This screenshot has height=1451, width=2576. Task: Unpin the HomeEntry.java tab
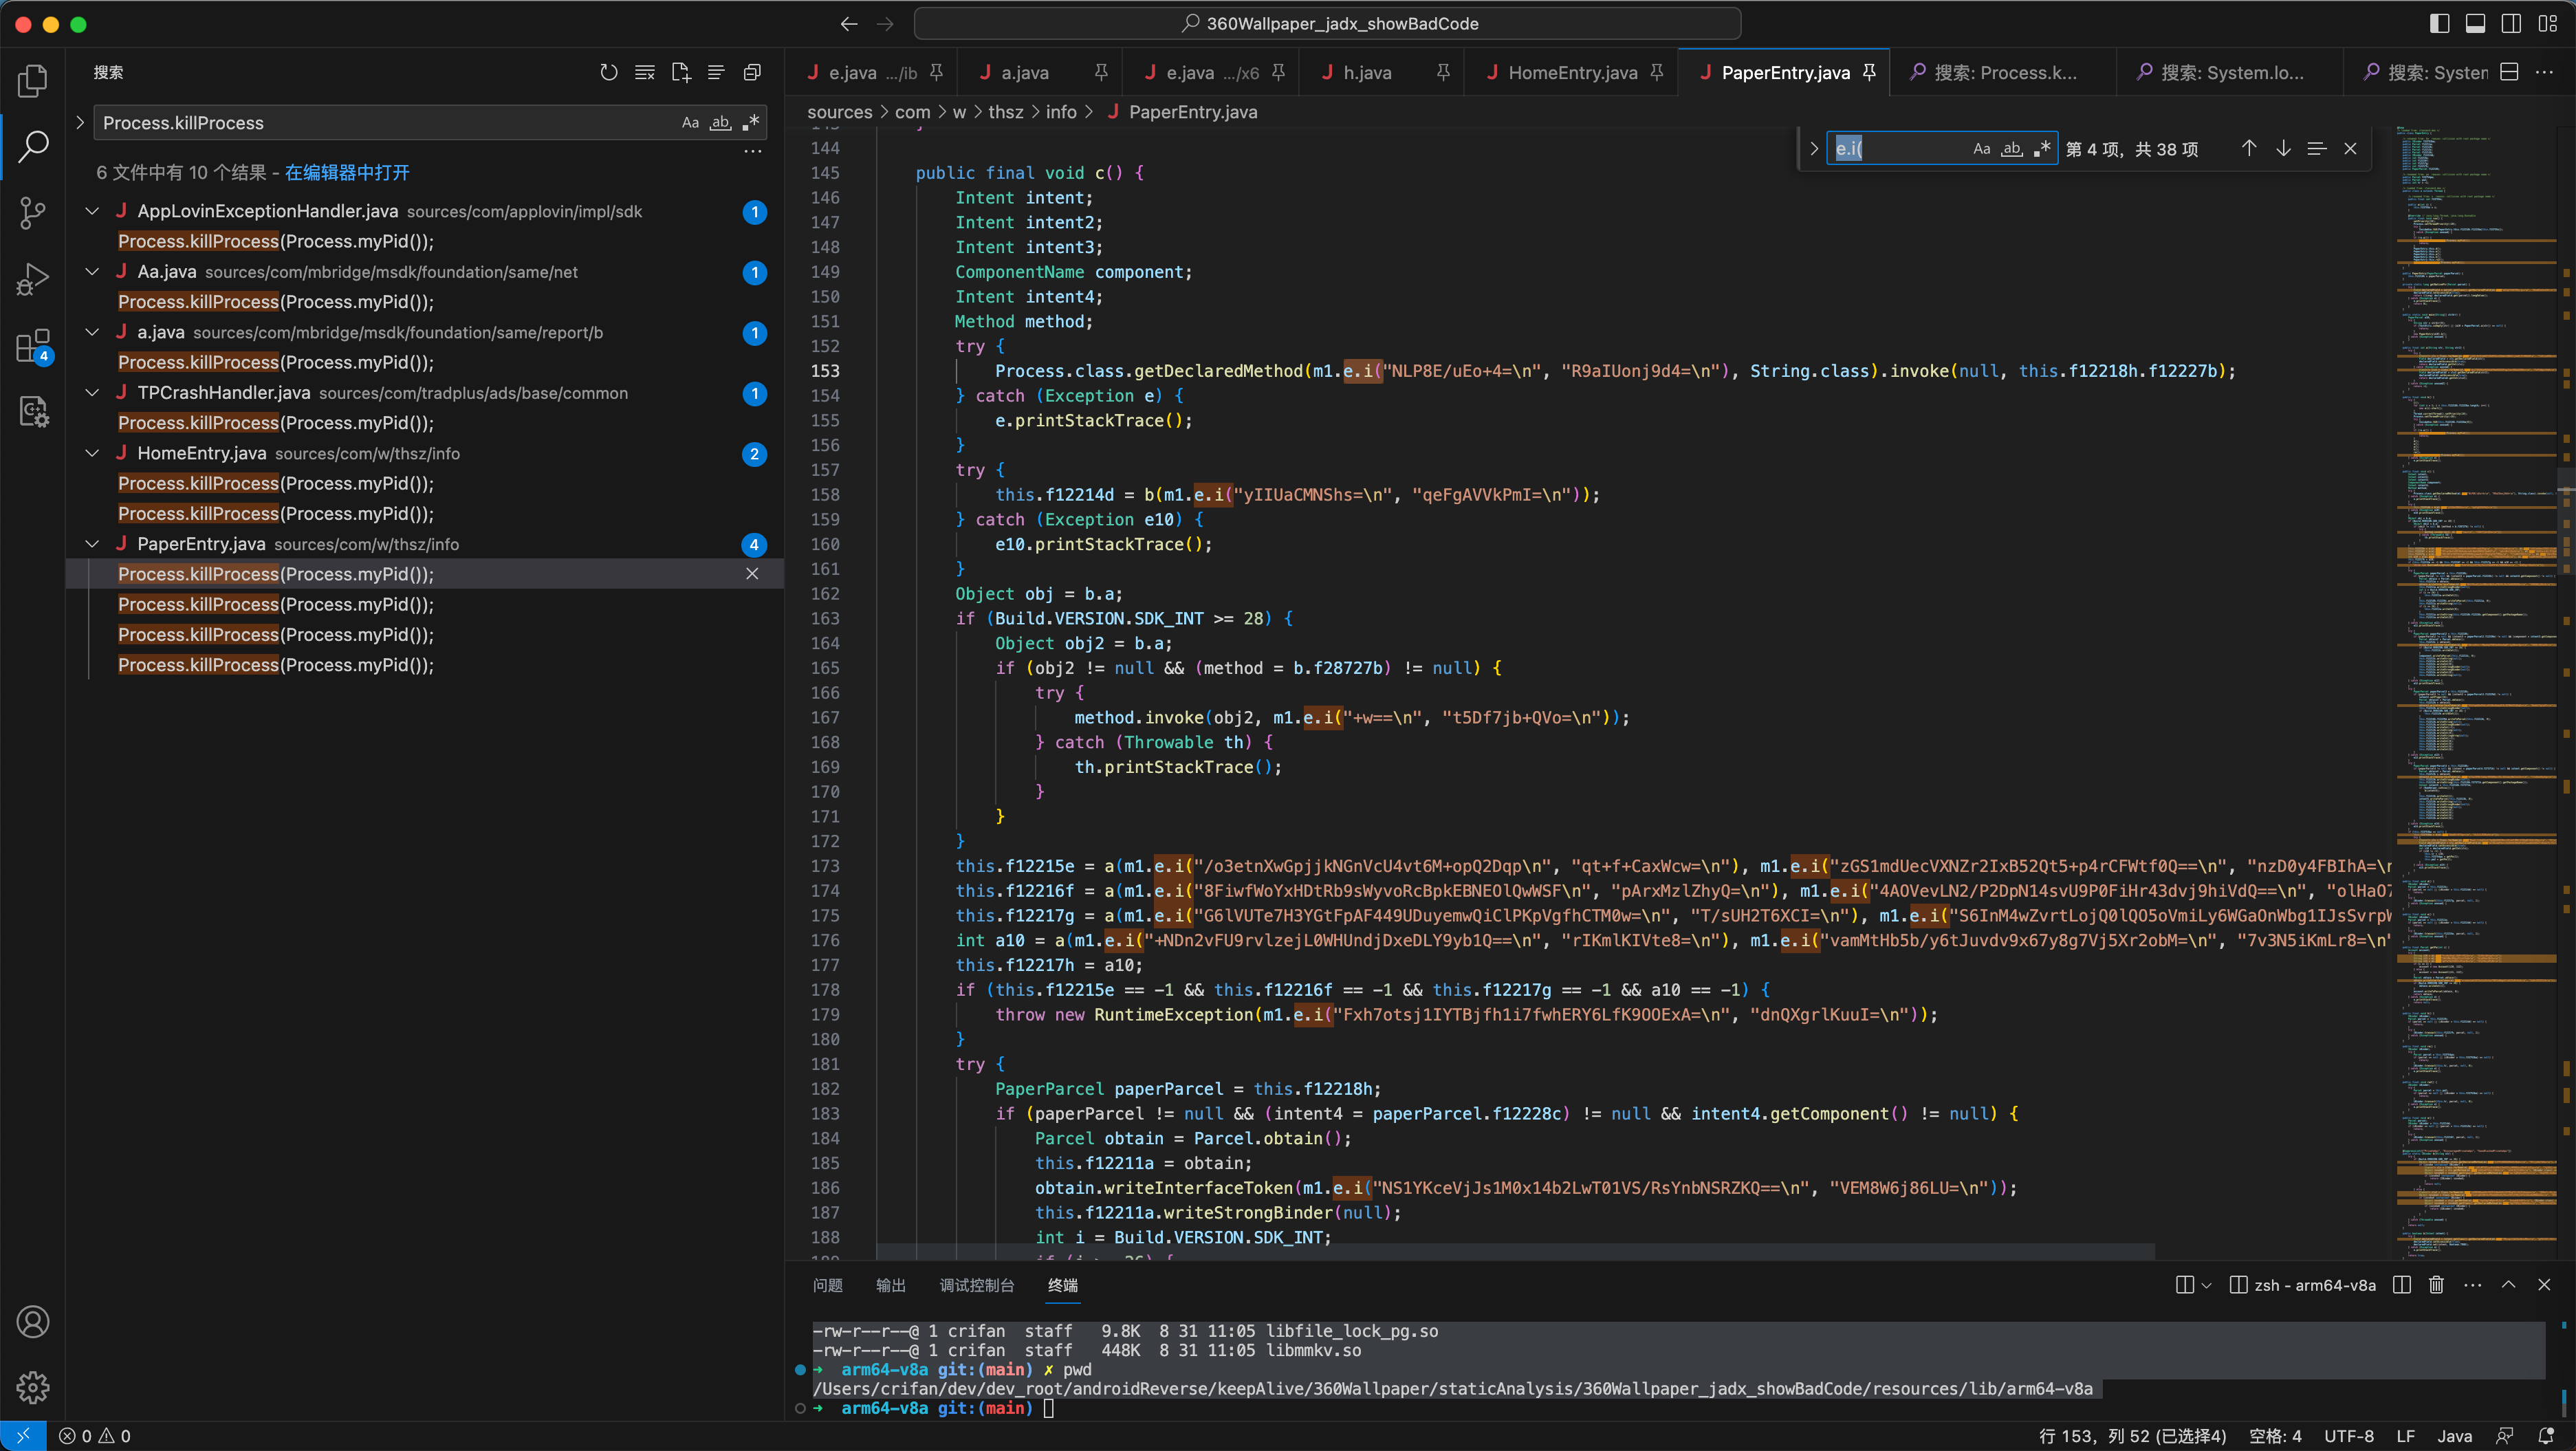(1657, 72)
